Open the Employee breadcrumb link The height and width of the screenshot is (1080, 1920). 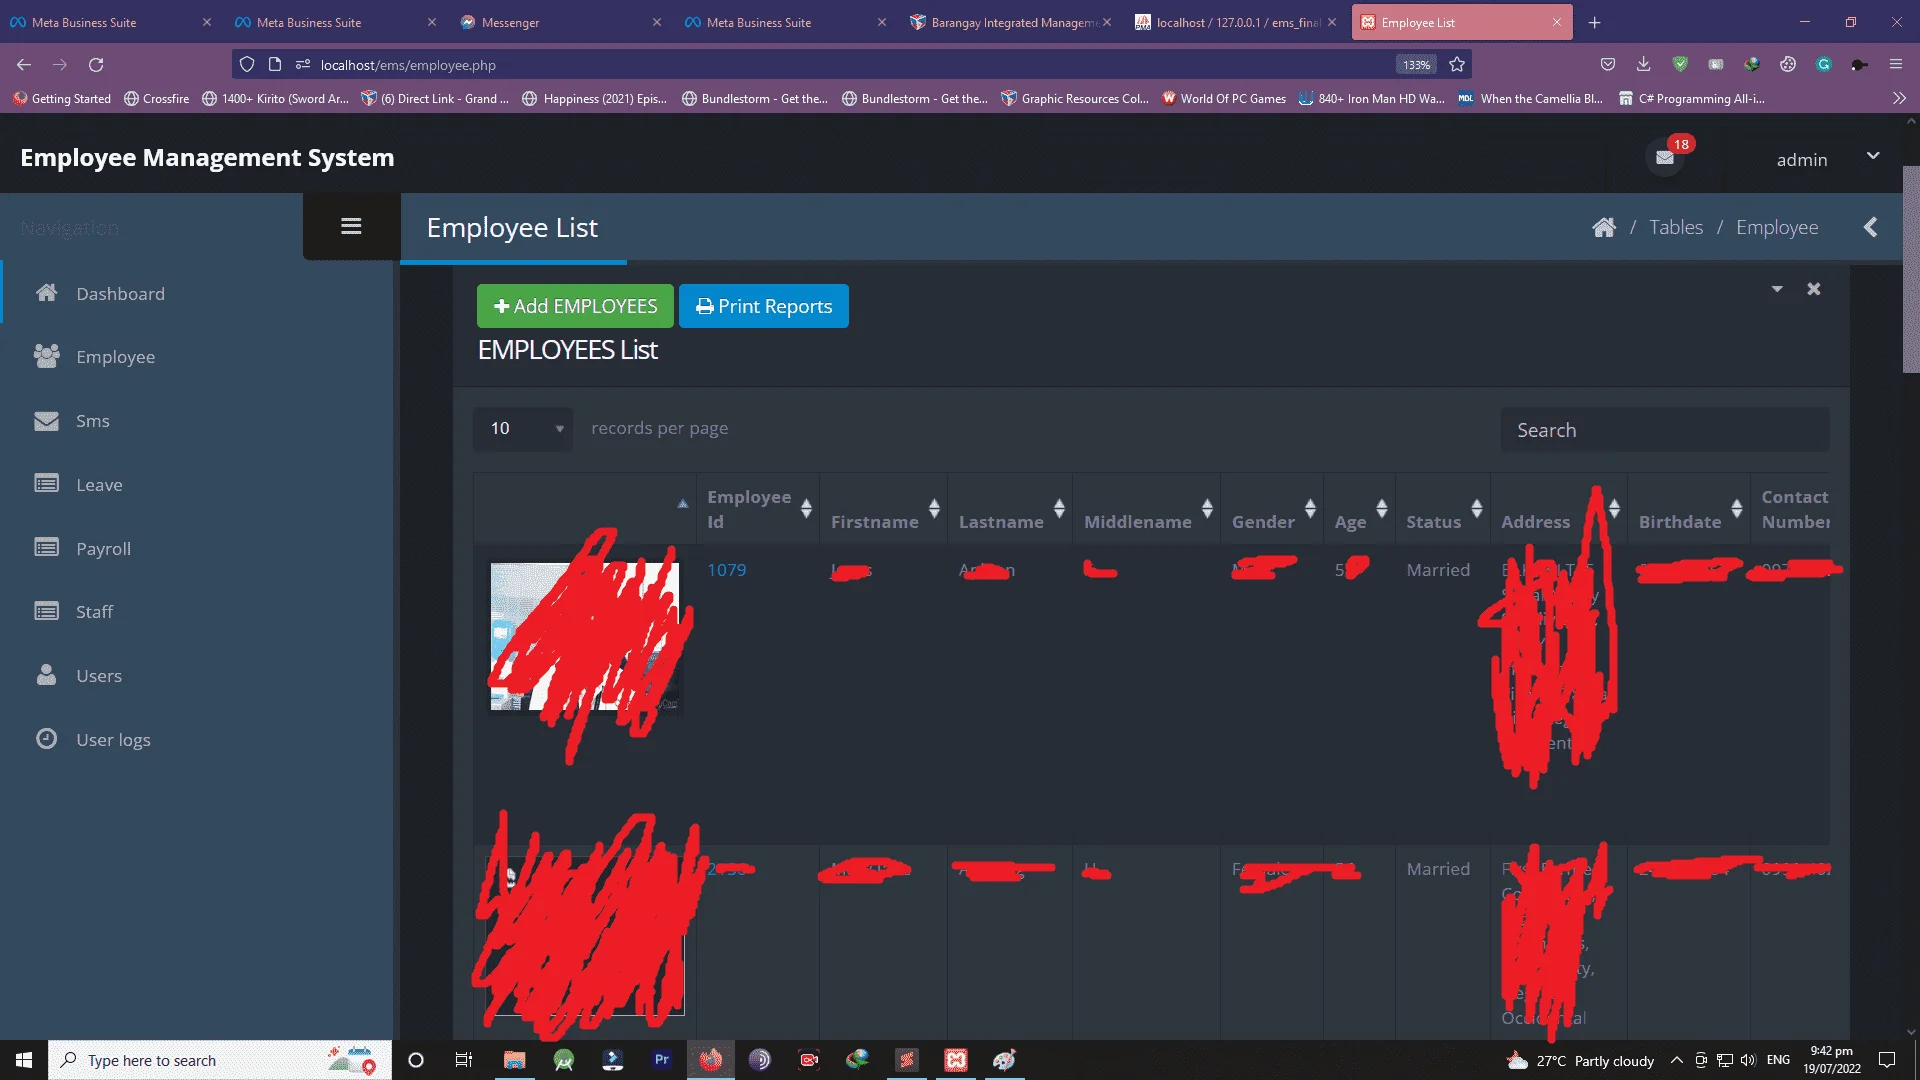[x=1777, y=227]
